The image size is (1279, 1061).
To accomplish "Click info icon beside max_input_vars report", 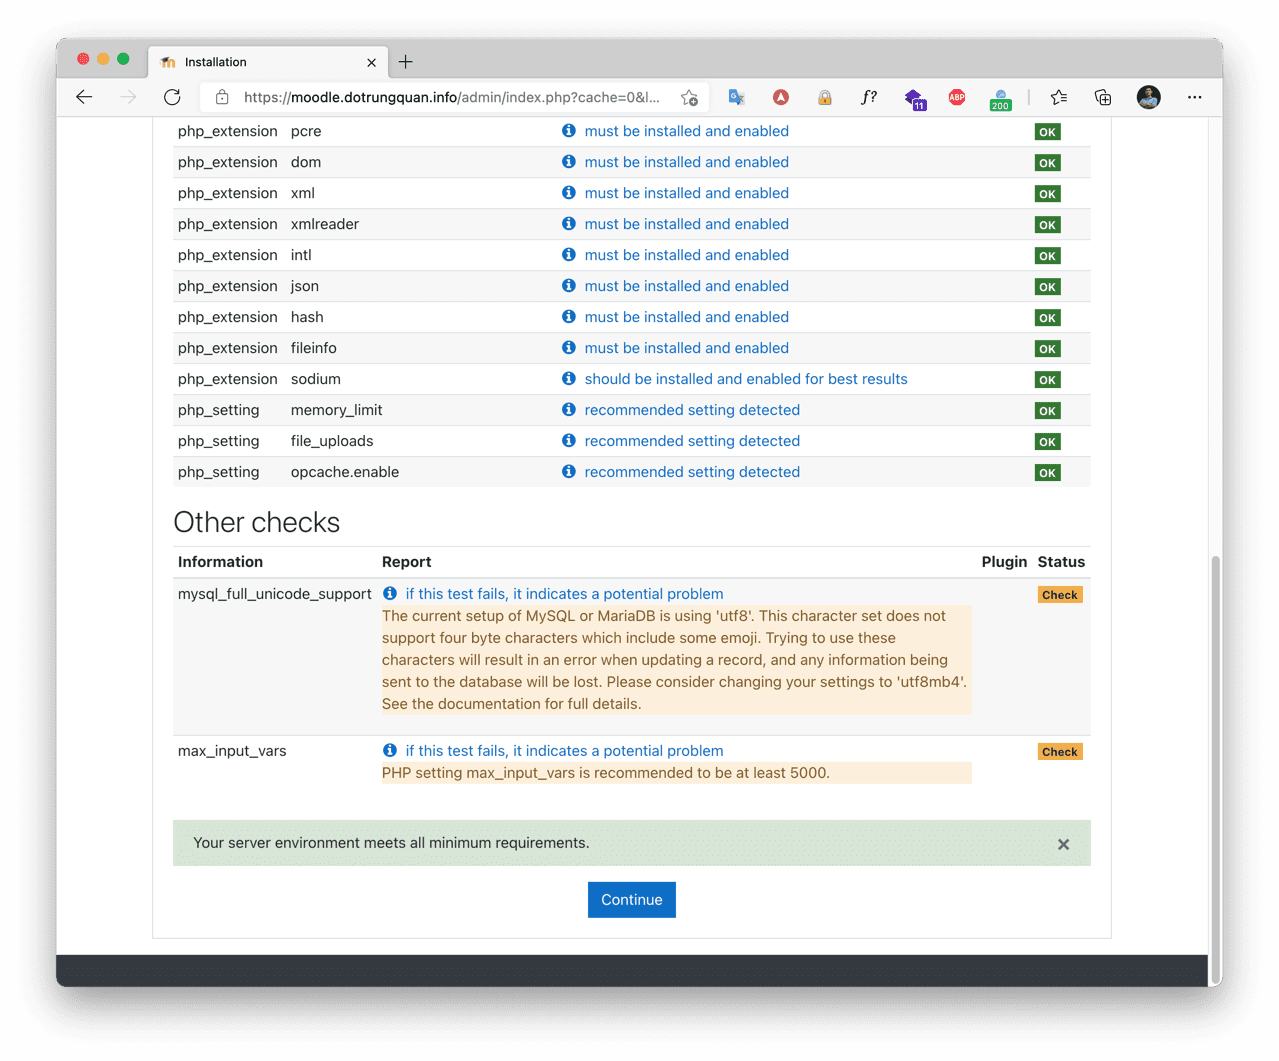I will point(390,750).
